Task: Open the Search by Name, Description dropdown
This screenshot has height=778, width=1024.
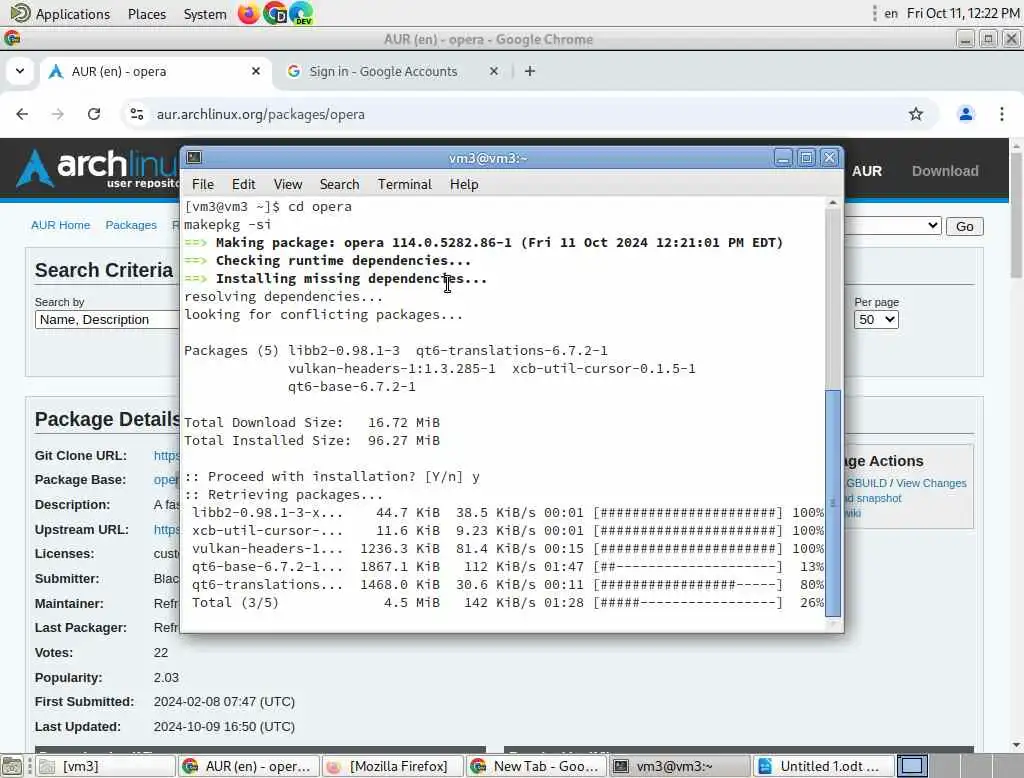Action: coord(107,319)
